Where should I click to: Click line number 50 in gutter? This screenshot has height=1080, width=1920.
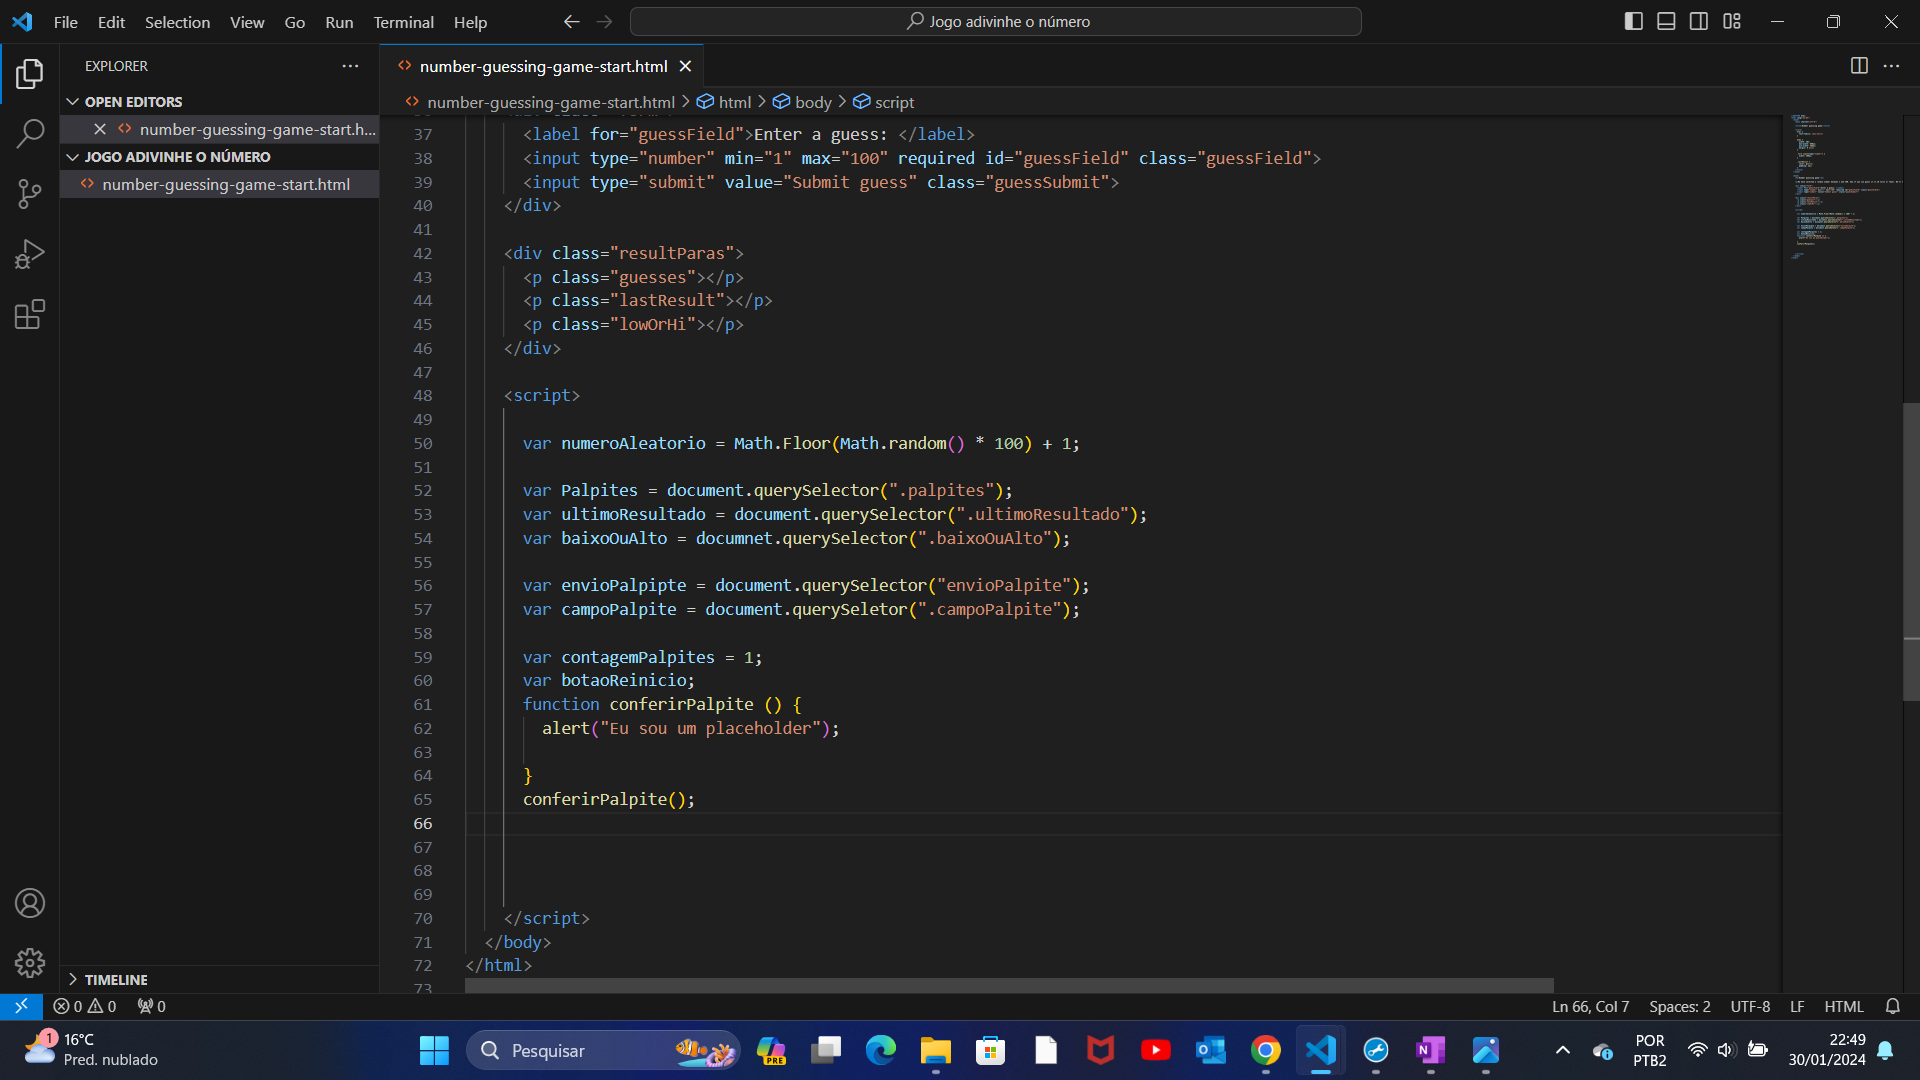tap(423, 443)
